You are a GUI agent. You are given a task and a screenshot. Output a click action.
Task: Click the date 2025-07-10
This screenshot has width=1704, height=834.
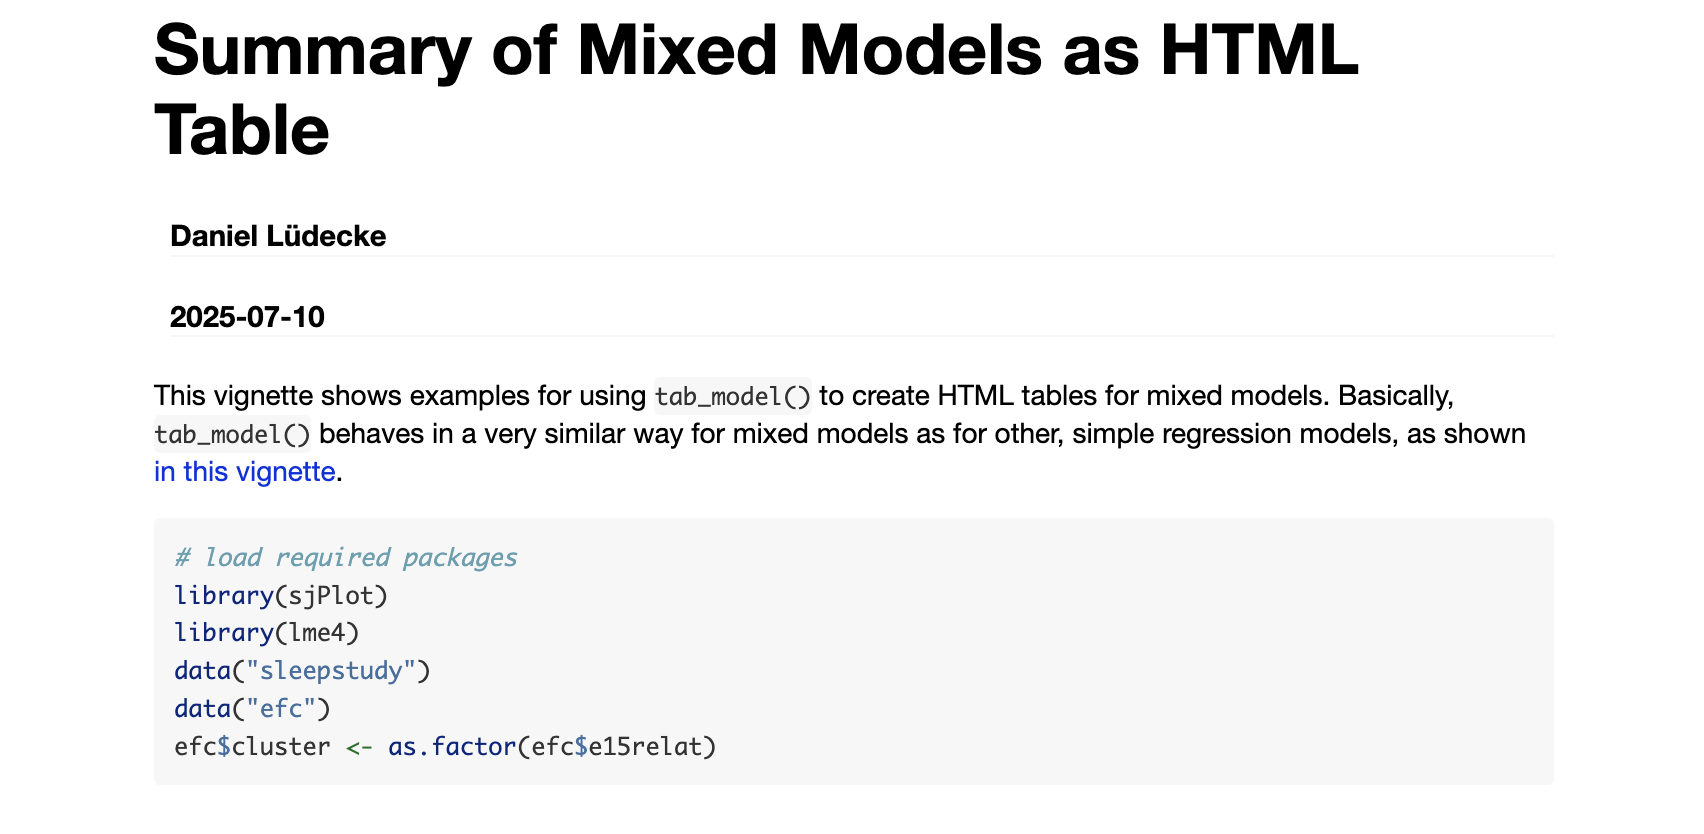[247, 317]
